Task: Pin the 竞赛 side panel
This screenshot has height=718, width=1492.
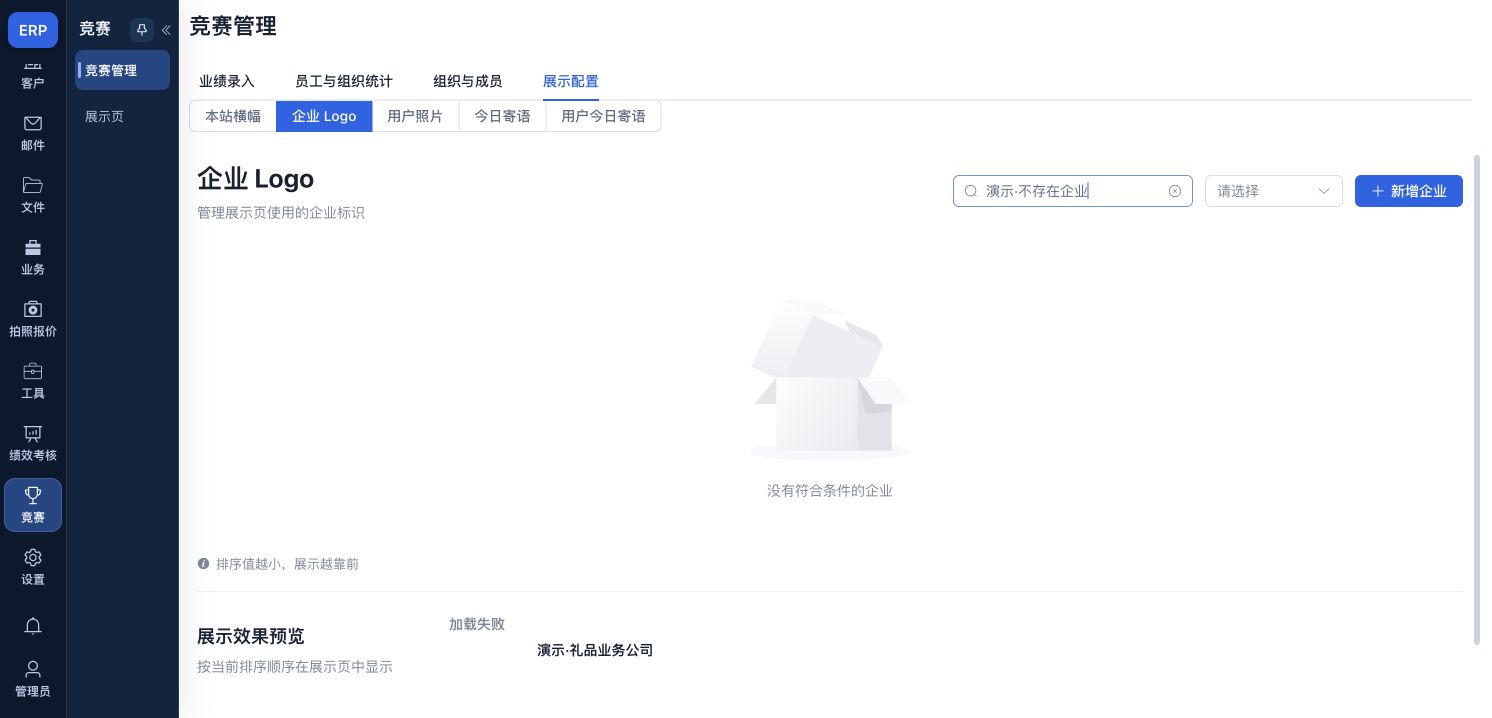Action: coord(142,30)
